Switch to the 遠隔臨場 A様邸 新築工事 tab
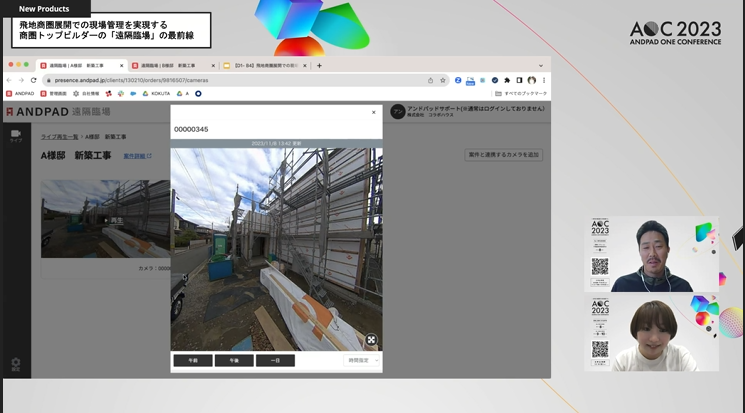Image resolution: width=745 pixels, height=413 pixels. [82, 66]
